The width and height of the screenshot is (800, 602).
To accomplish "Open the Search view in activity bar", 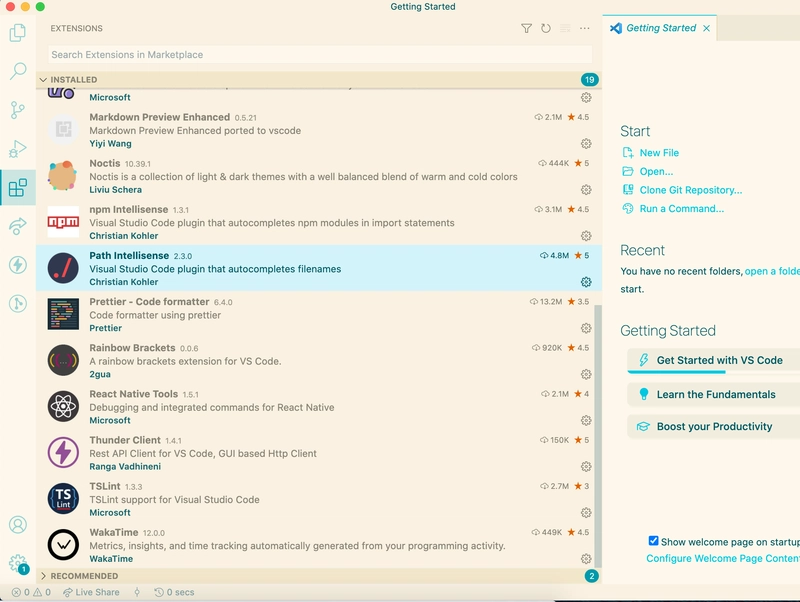I will pyautogui.click(x=18, y=71).
